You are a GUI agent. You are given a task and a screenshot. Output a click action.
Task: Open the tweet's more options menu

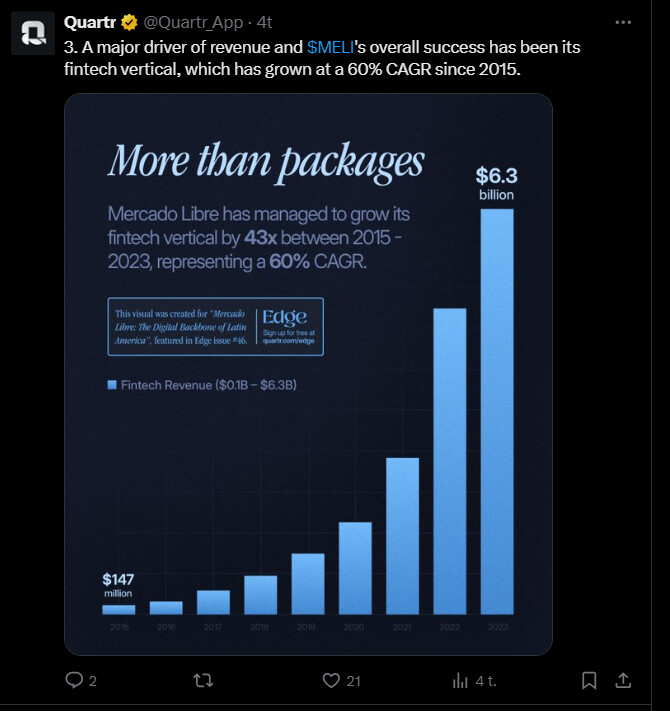click(x=623, y=22)
